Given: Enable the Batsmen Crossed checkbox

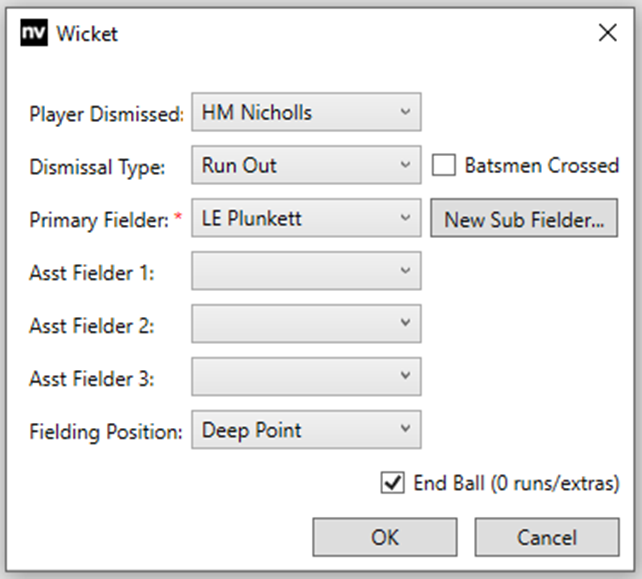Looking at the screenshot, I should (444, 166).
